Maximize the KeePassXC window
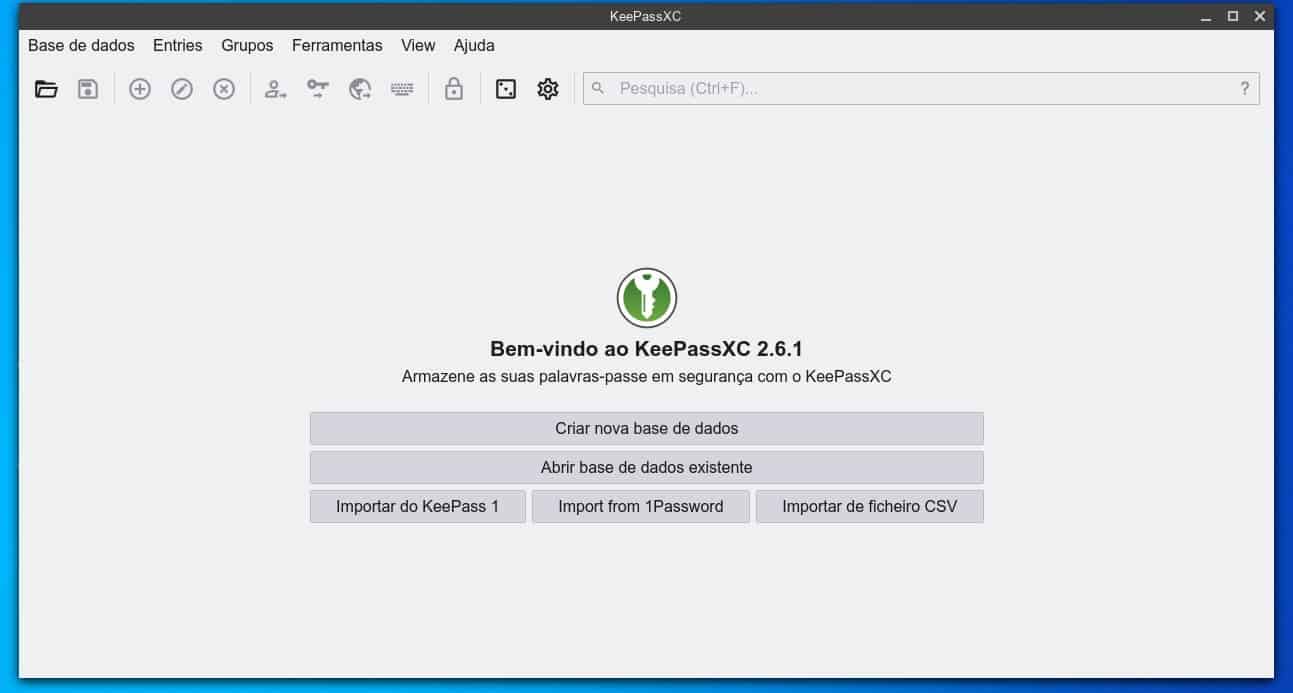 click(x=1233, y=16)
